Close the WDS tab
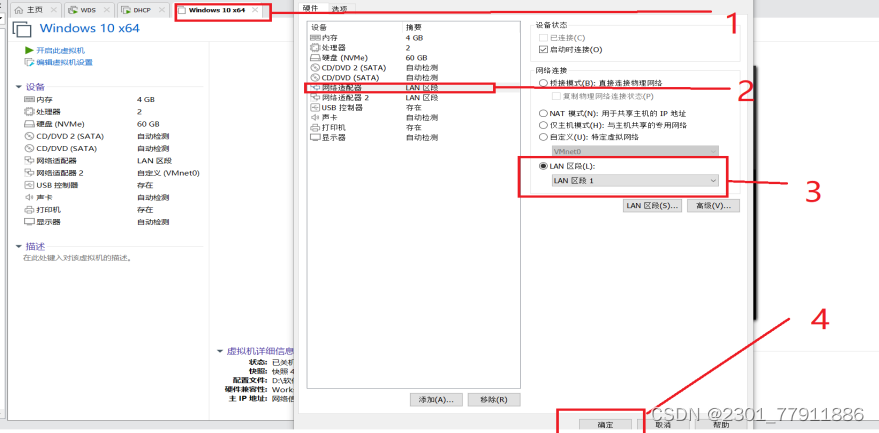 (107, 10)
